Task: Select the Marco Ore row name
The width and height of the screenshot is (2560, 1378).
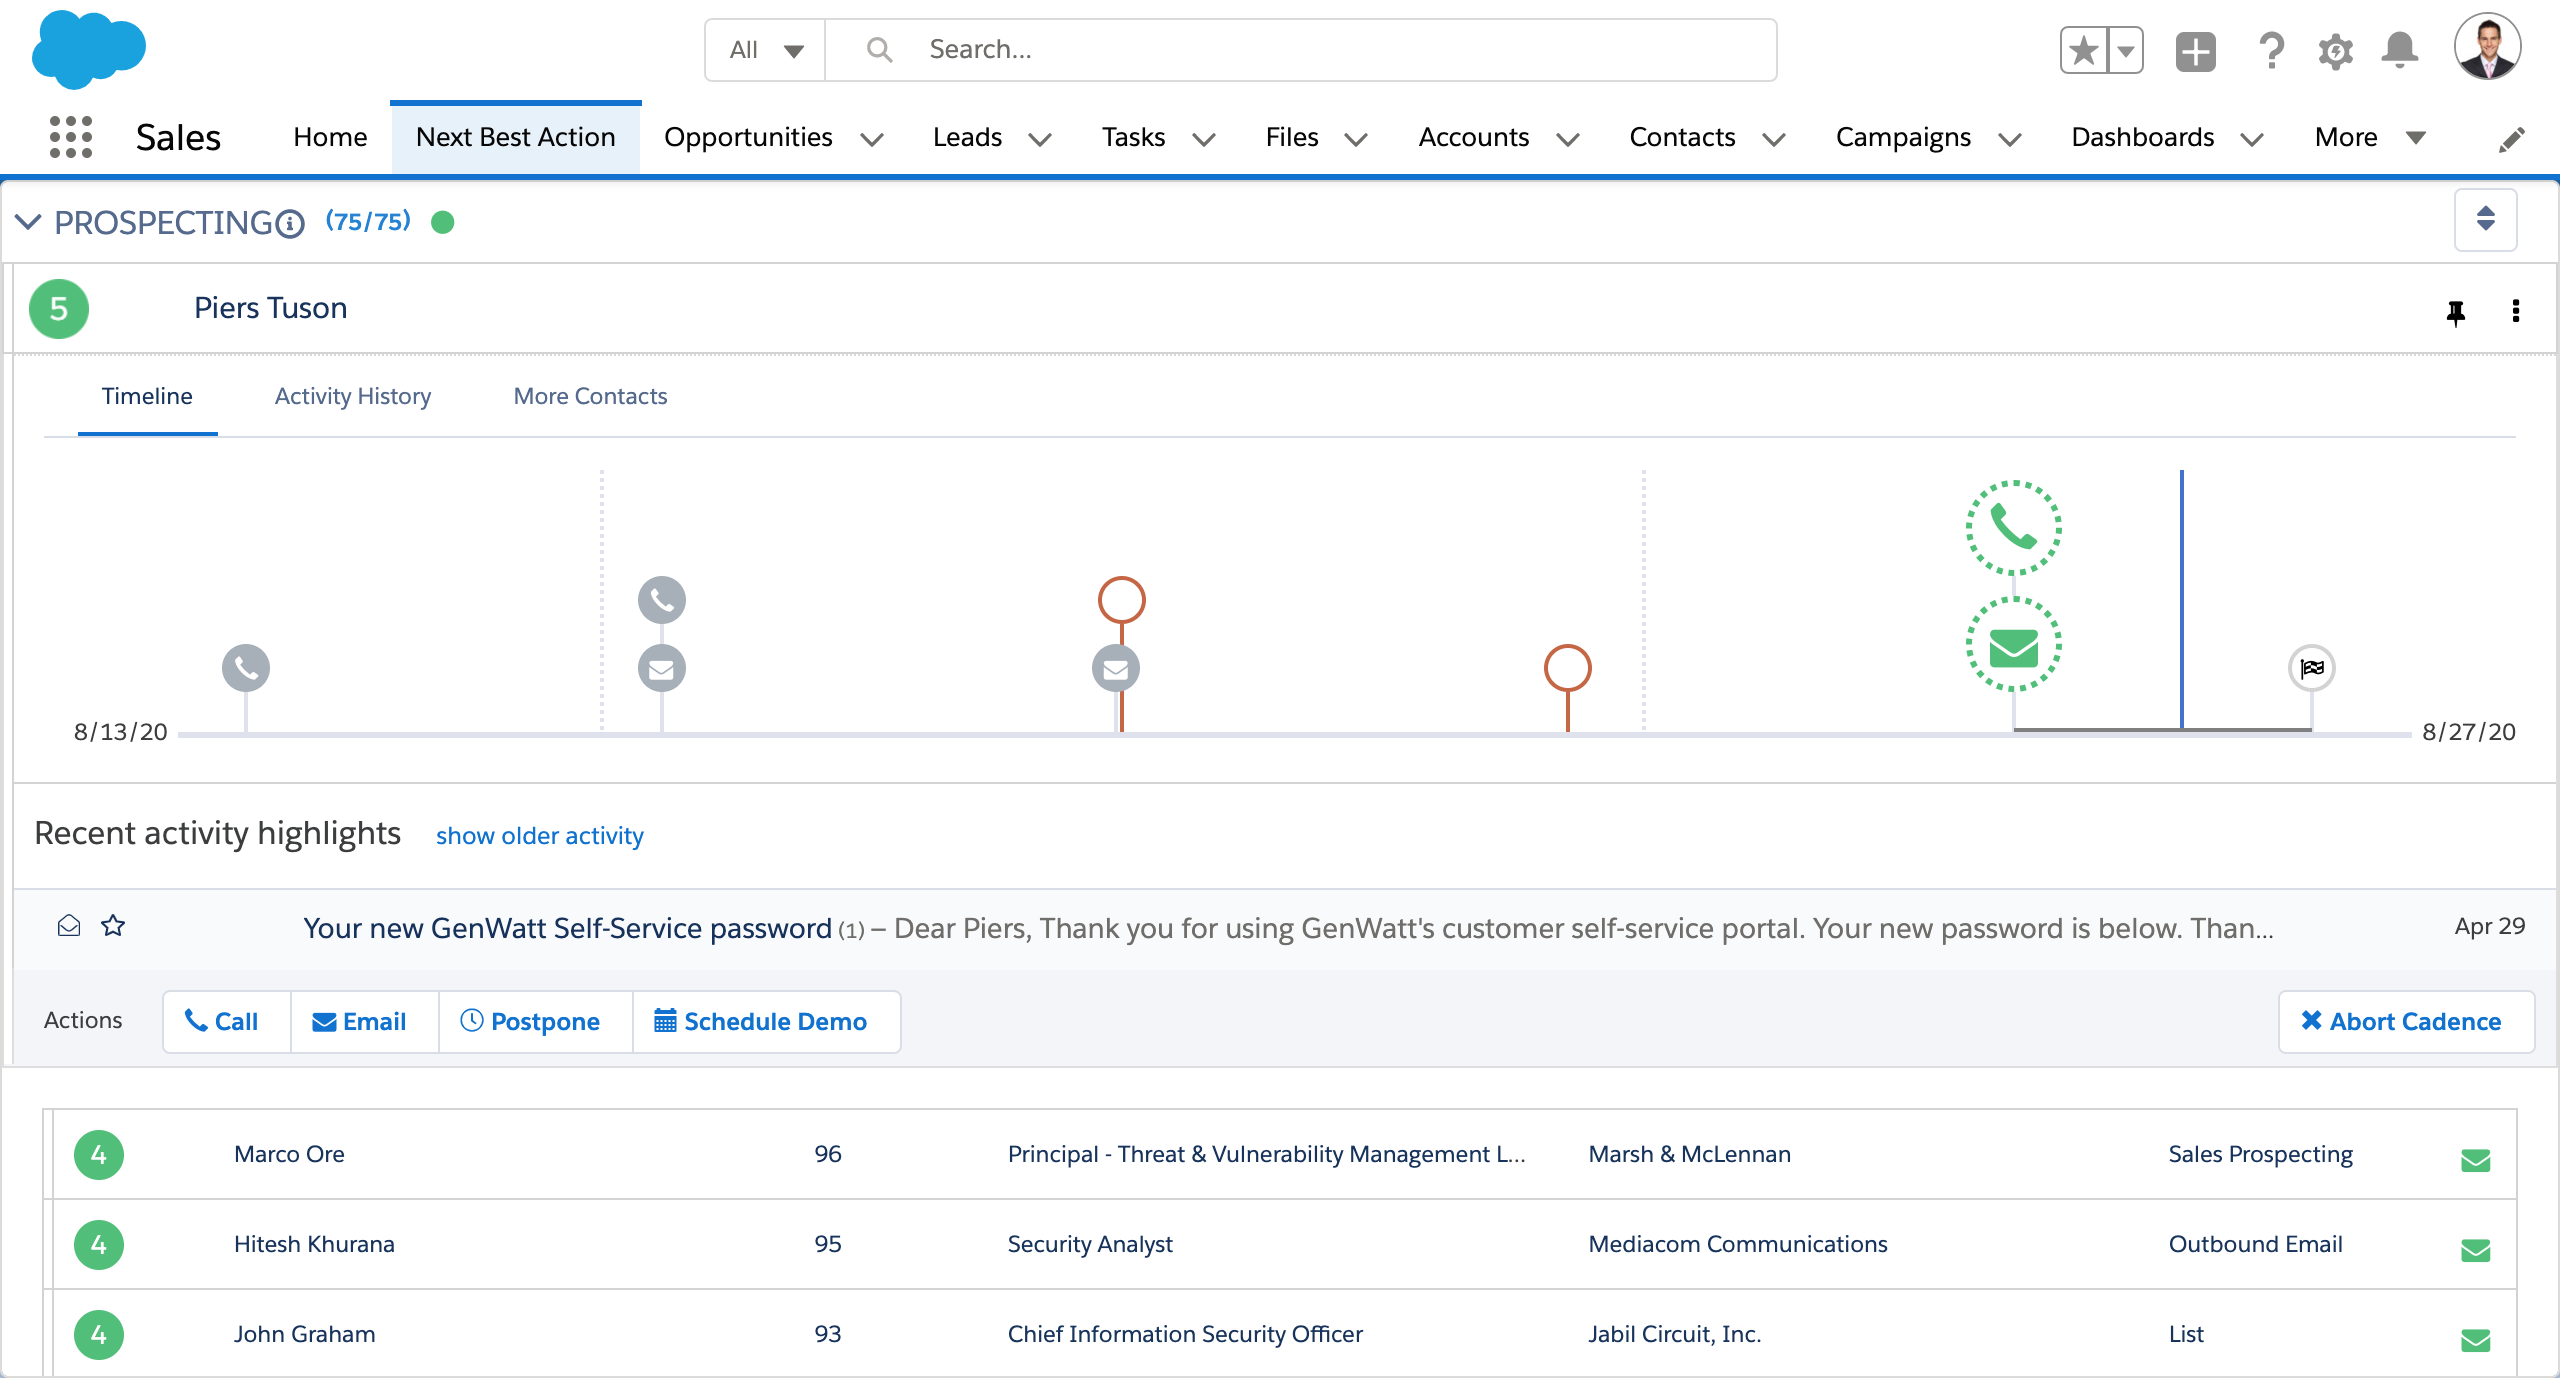Action: point(289,1154)
